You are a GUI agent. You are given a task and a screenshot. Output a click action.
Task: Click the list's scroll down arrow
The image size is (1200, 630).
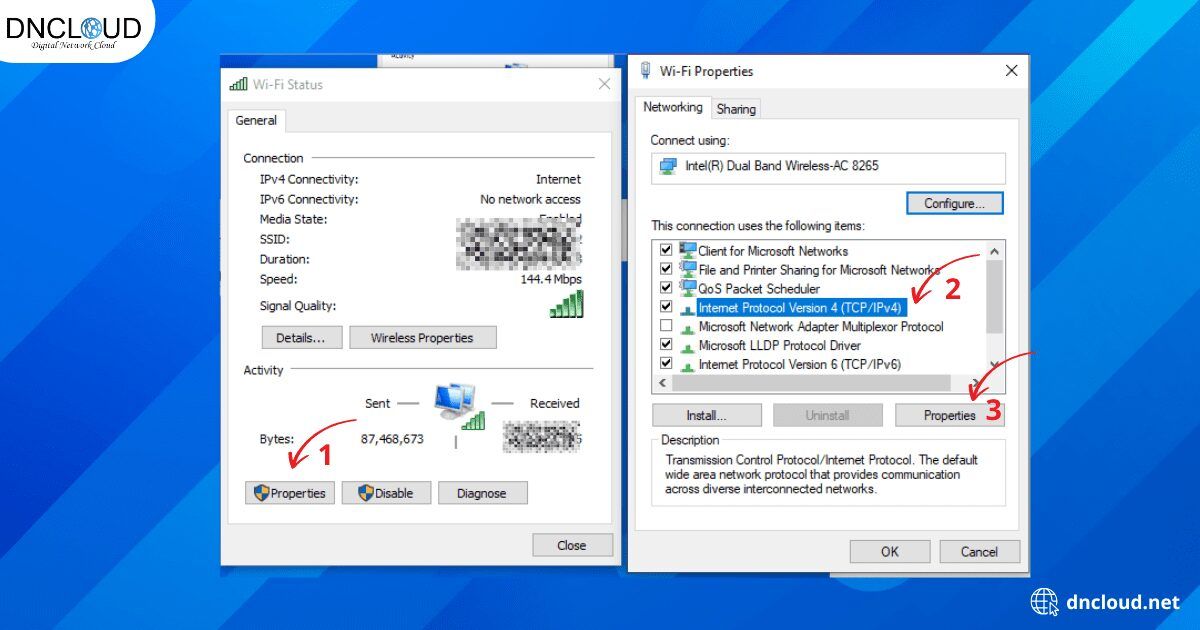tap(994, 365)
